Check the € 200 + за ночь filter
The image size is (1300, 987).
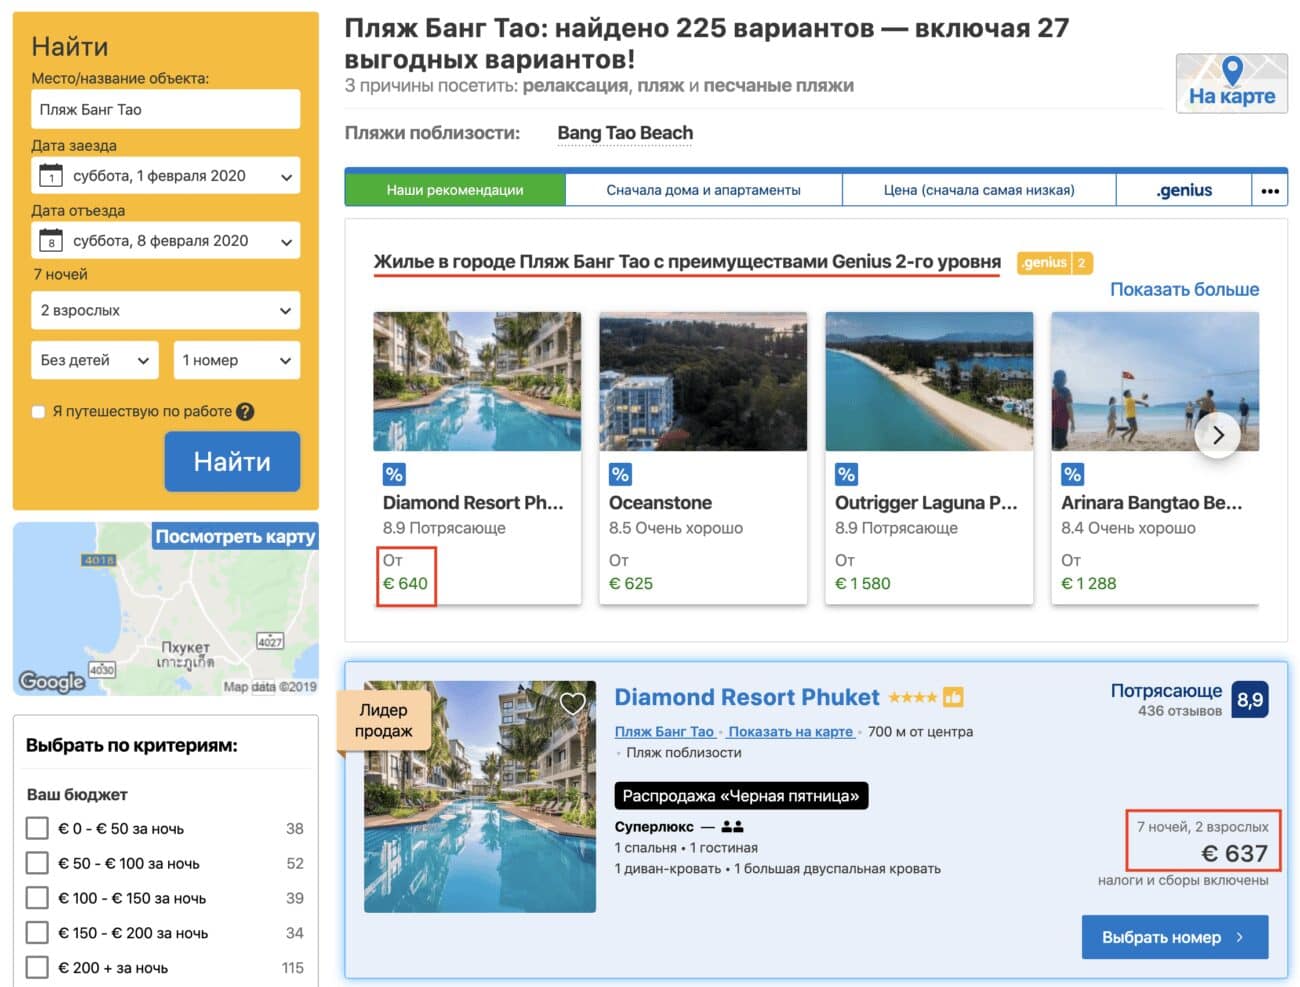37,967
